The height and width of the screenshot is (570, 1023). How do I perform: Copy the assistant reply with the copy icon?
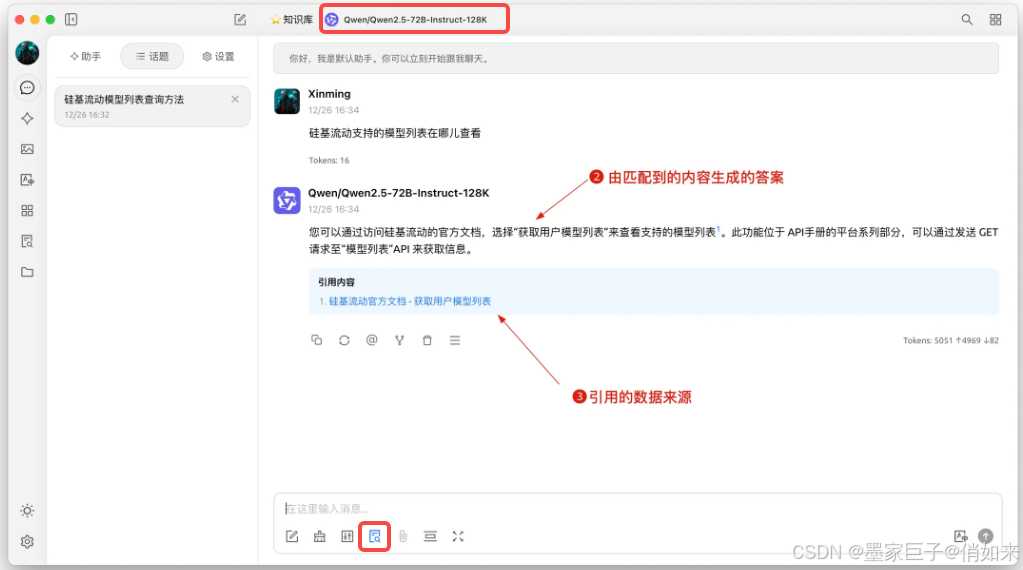pyautogui.click(x=316, y=340)
